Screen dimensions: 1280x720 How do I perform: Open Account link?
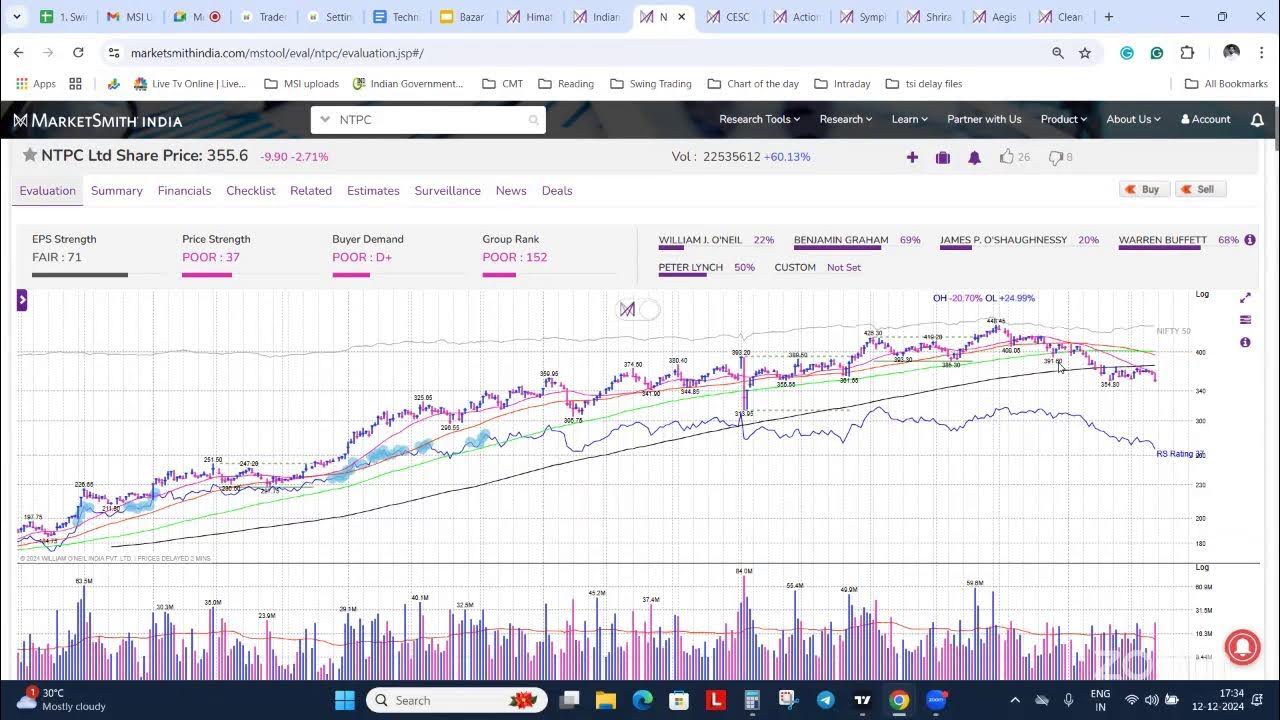coord(1206,119)
